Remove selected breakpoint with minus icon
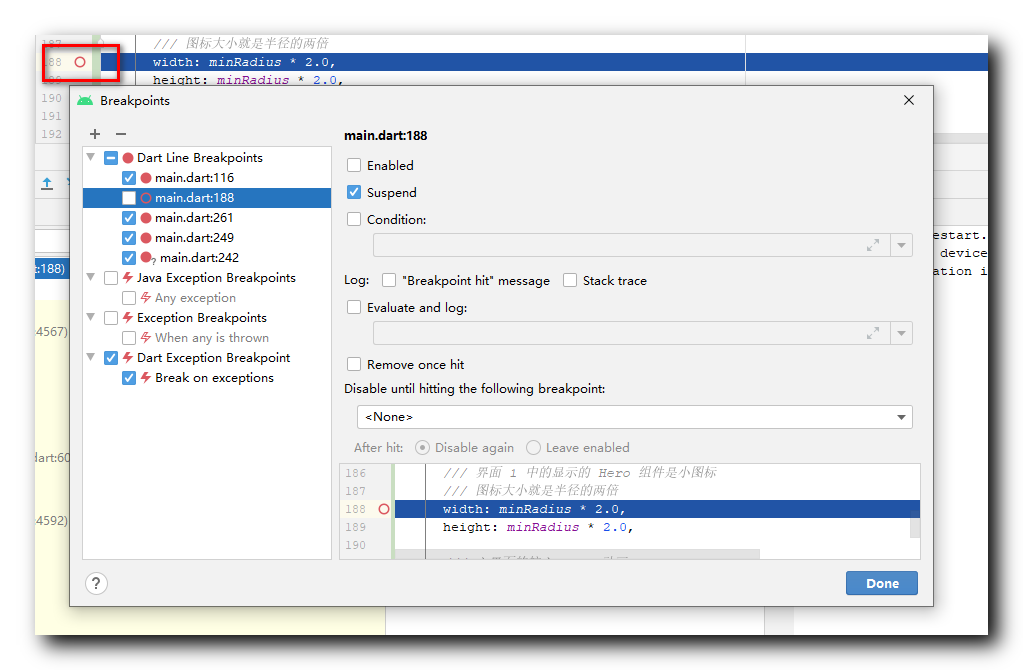1023x670 pixels. point(121,134)
